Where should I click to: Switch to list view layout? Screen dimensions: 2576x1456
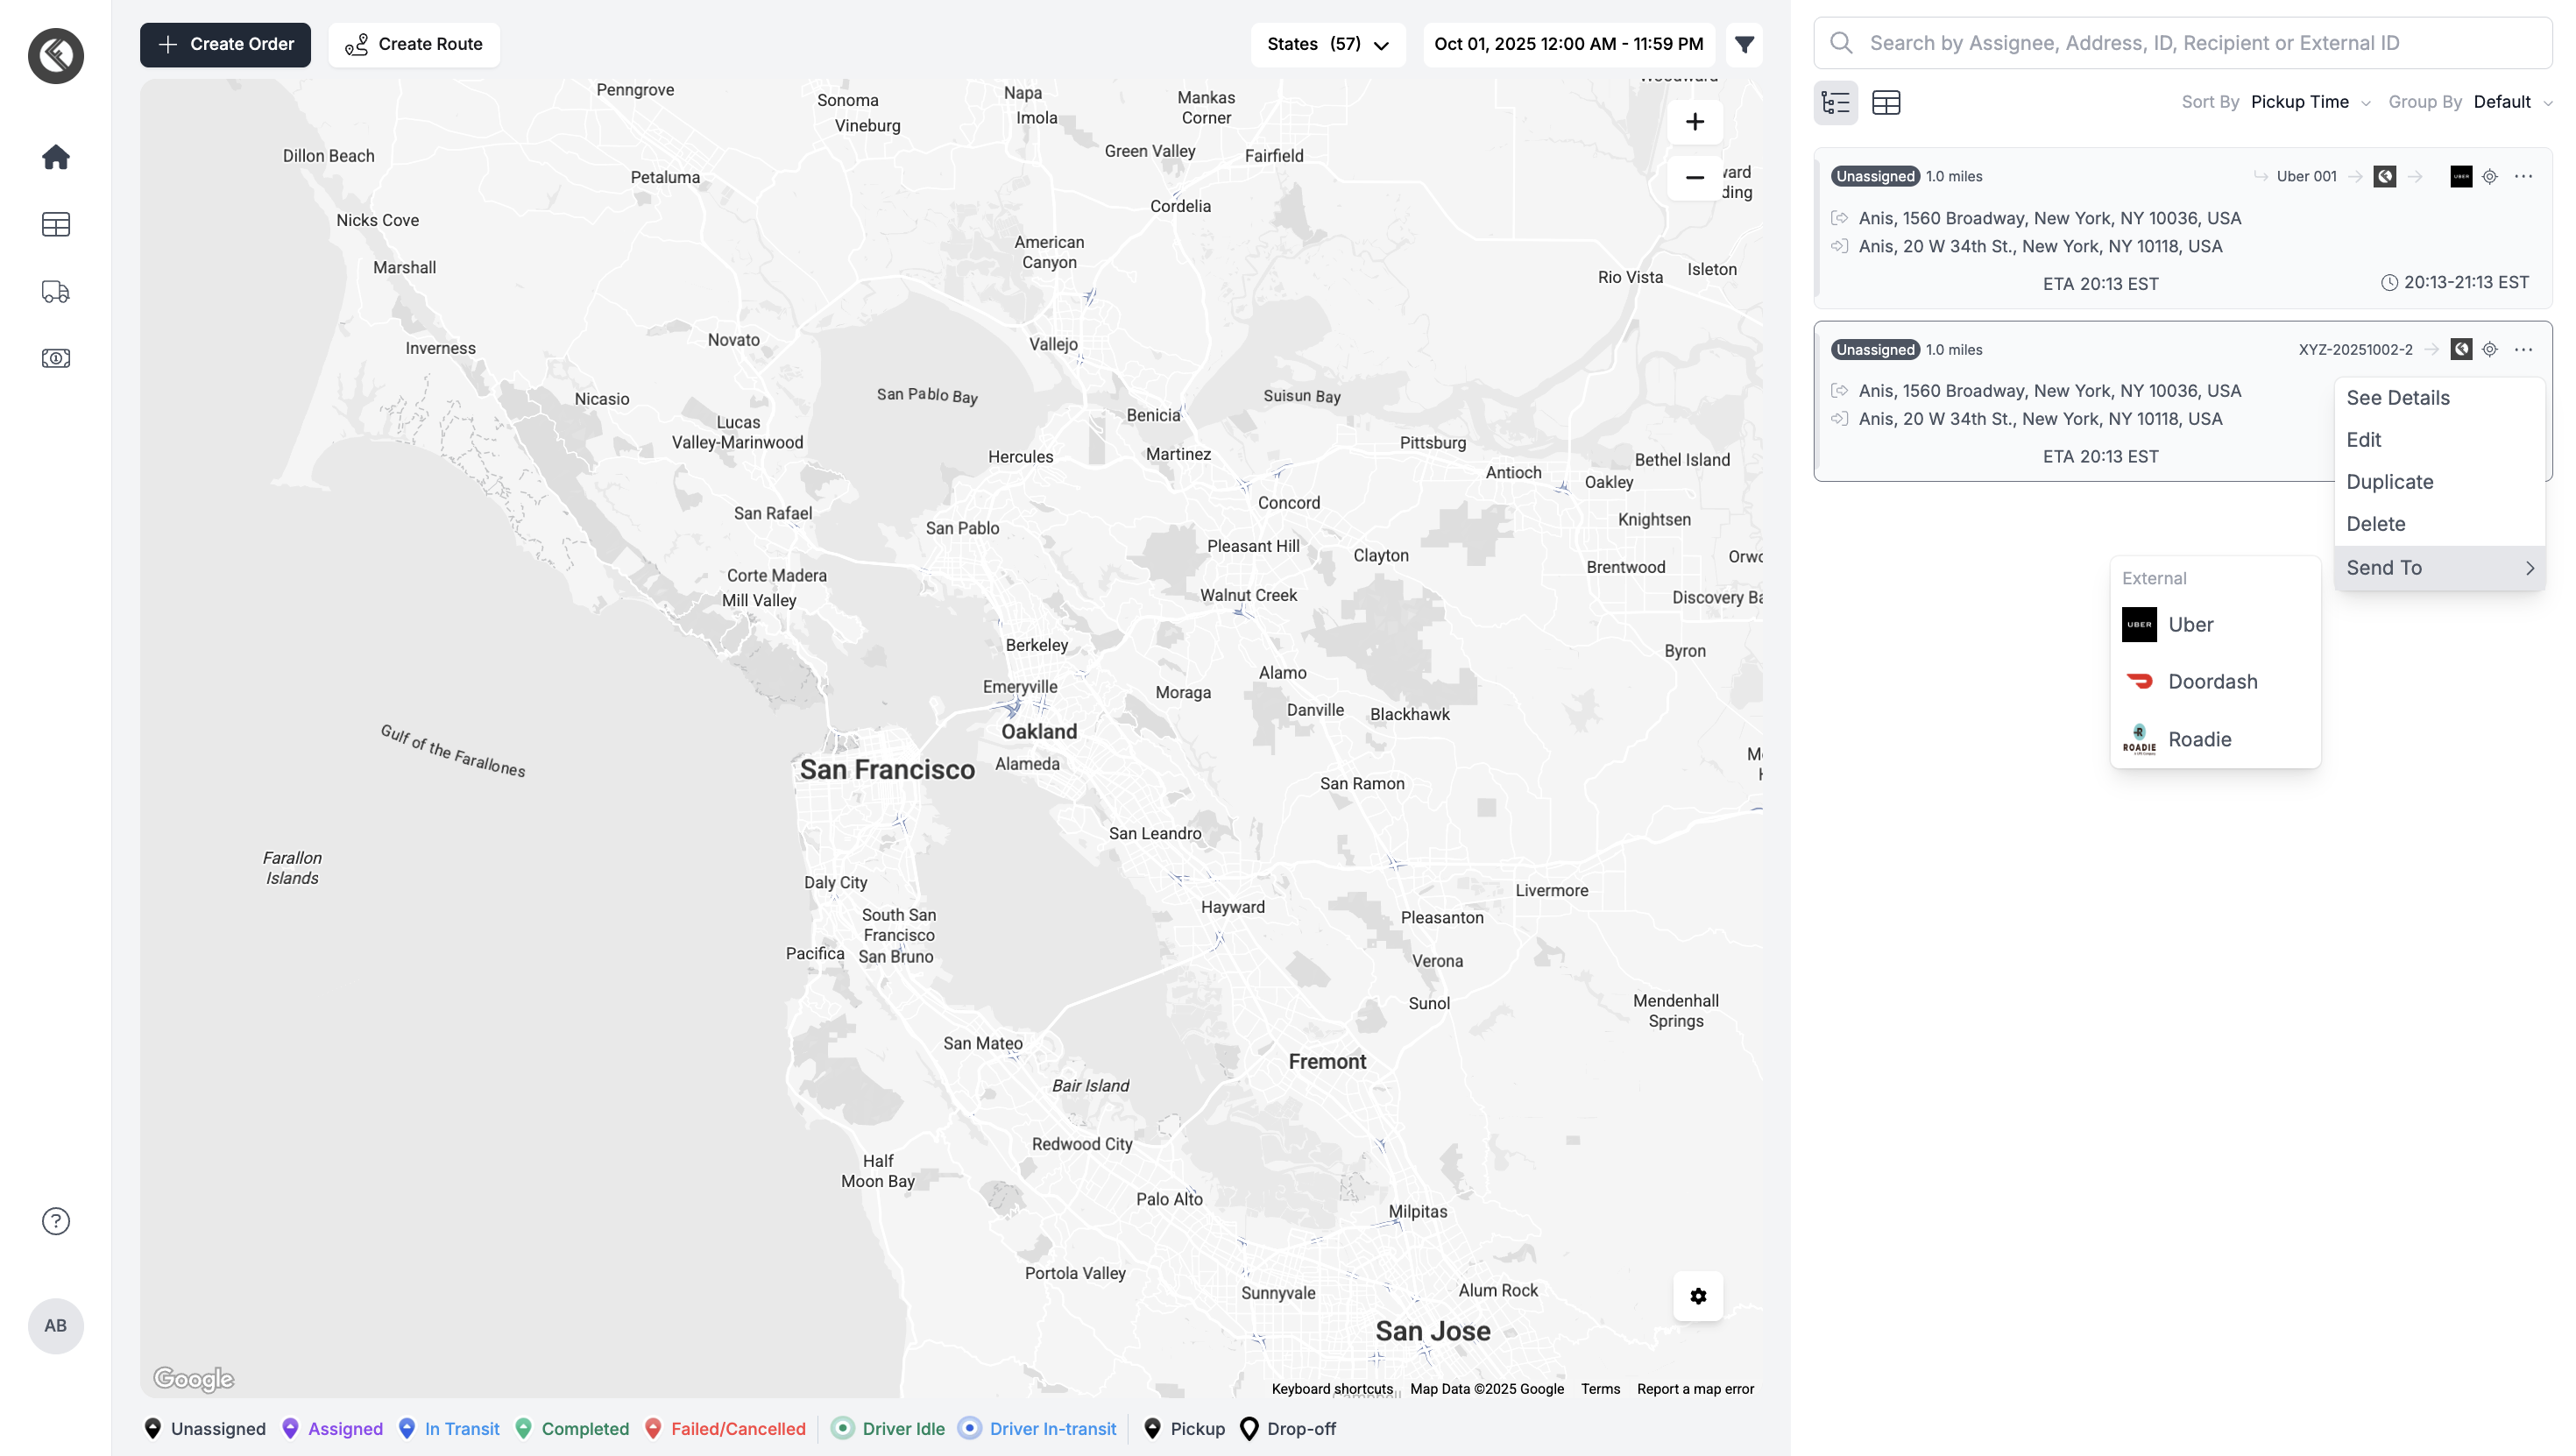click(1836, 102)
